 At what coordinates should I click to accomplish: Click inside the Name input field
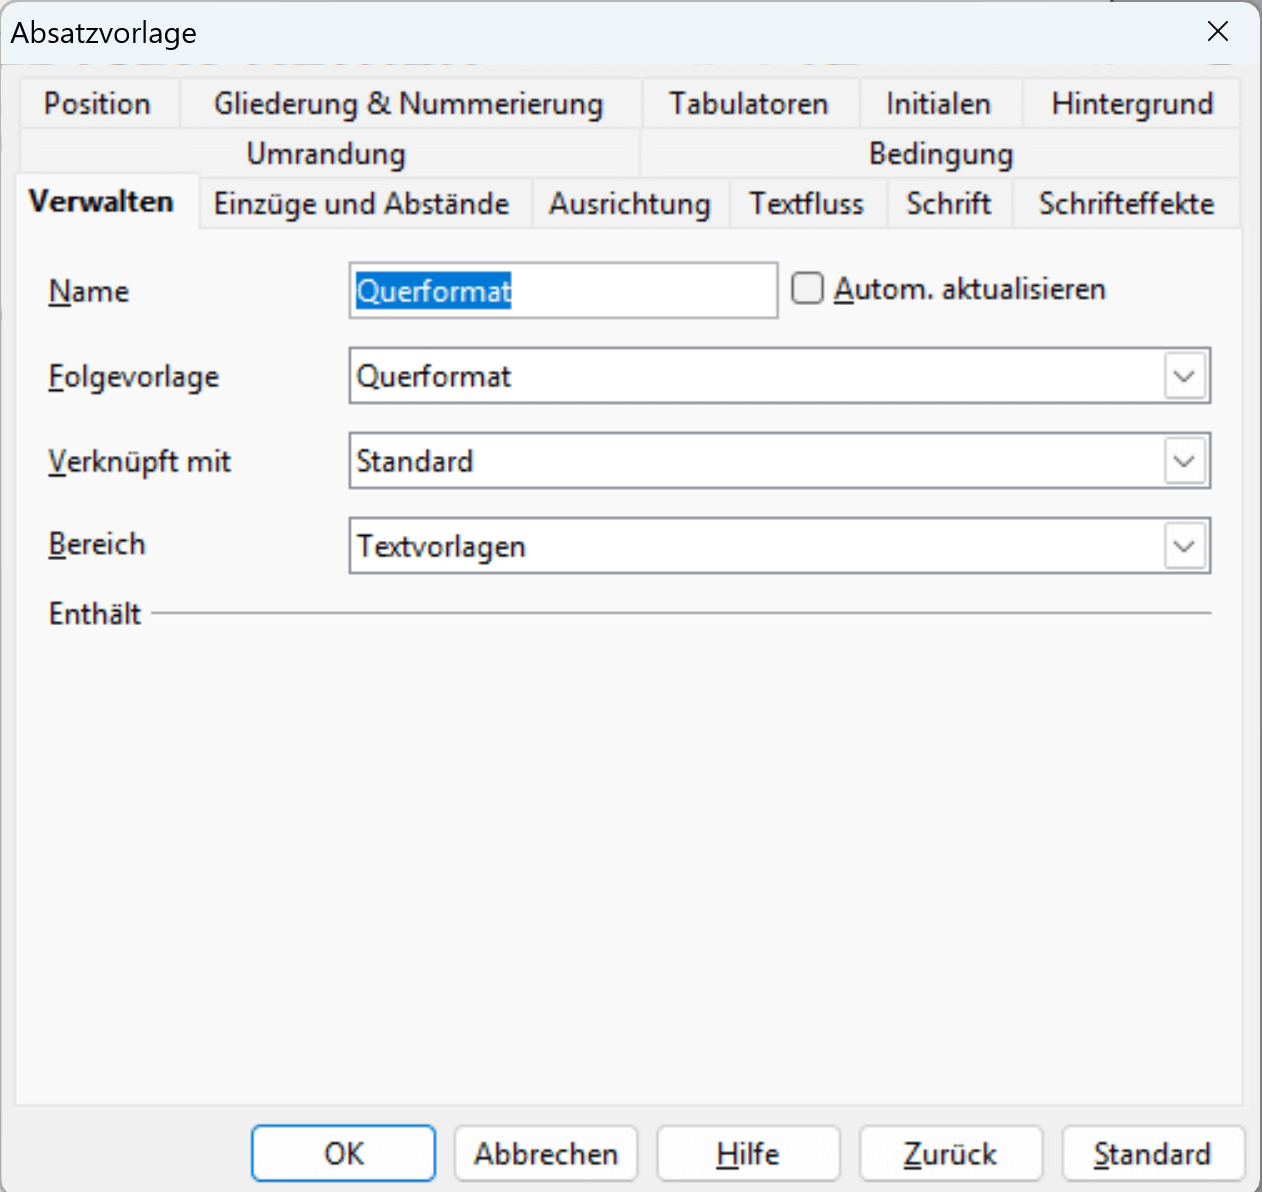tap(563, 290)
